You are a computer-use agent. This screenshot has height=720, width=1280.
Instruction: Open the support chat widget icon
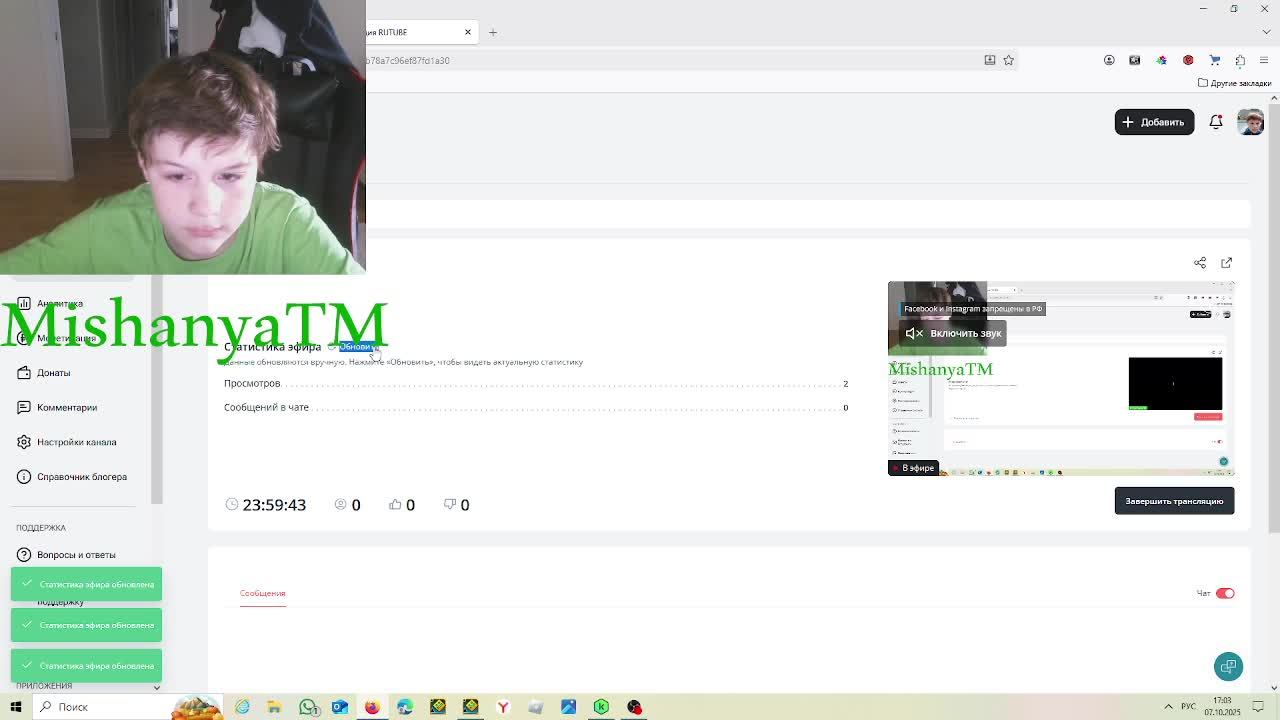pos(1228,666)
